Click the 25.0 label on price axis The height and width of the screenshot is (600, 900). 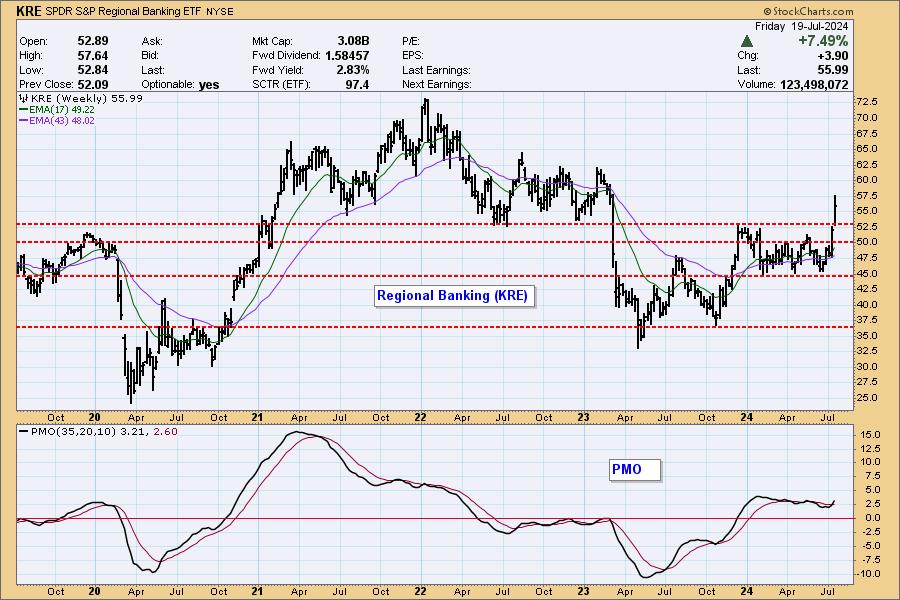(867, 397)
